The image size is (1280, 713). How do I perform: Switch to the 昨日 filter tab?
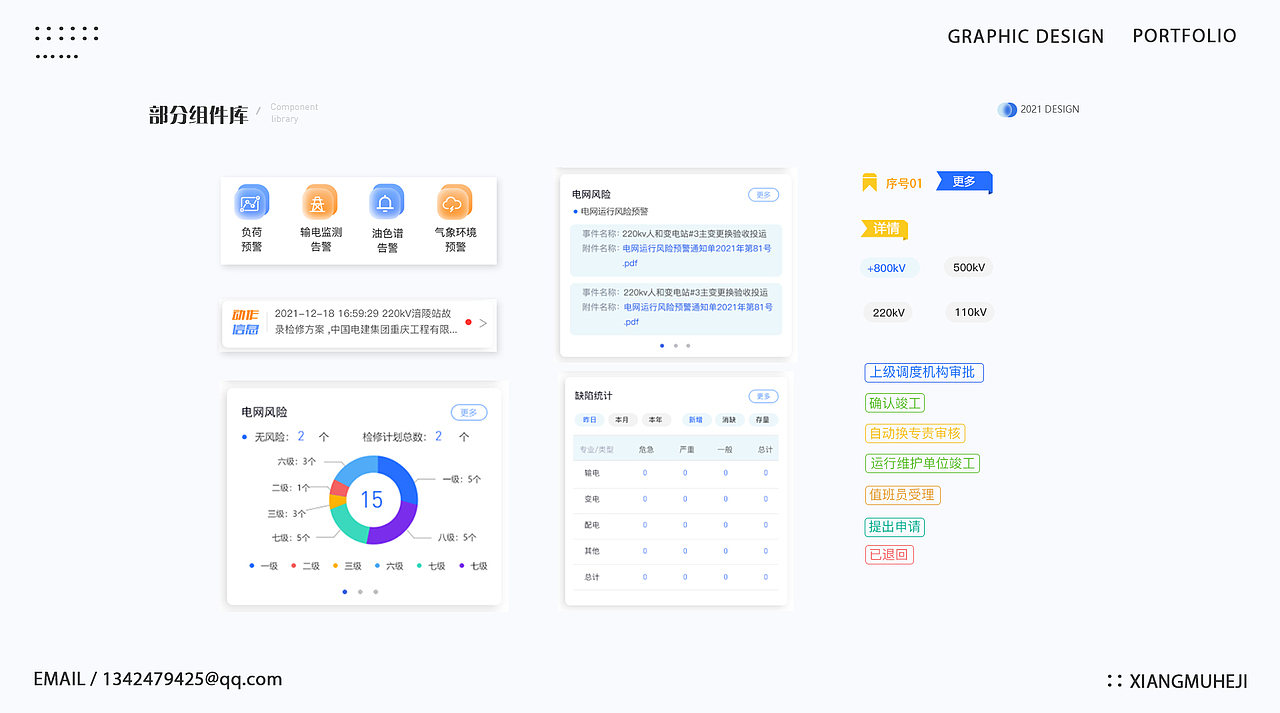(590, 420)
